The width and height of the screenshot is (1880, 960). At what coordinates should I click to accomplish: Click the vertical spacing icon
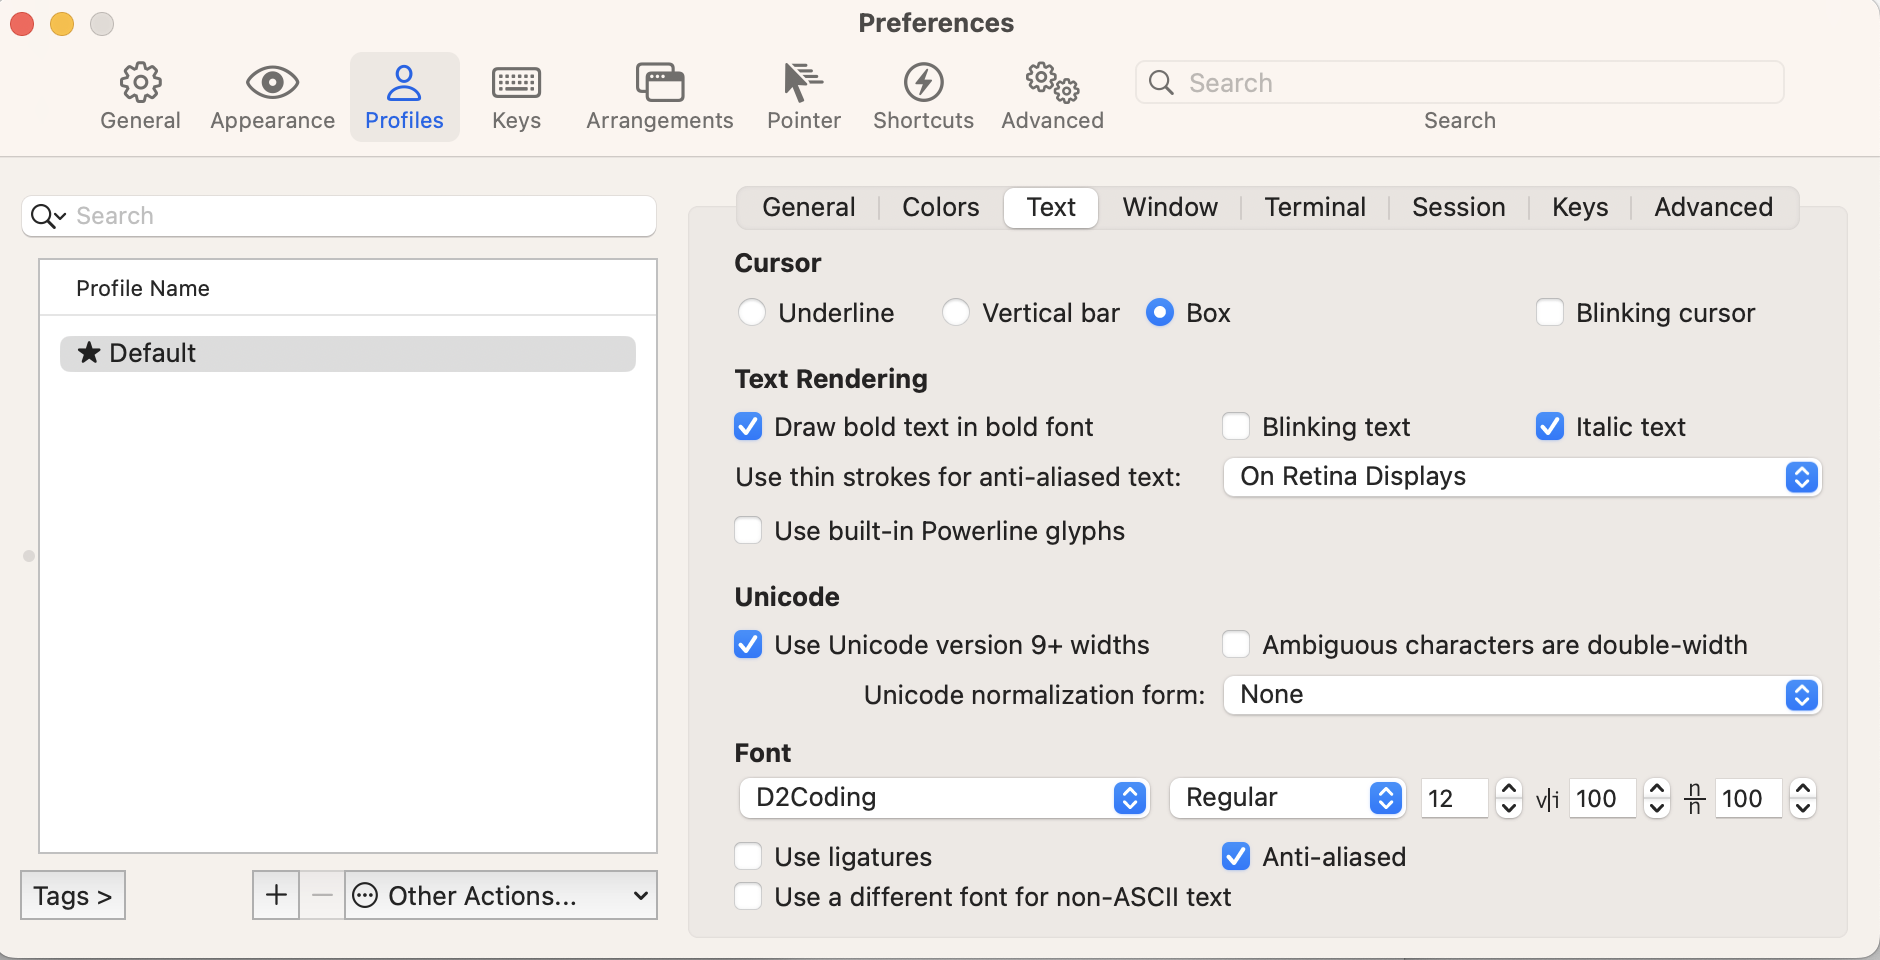point(1694,798)
